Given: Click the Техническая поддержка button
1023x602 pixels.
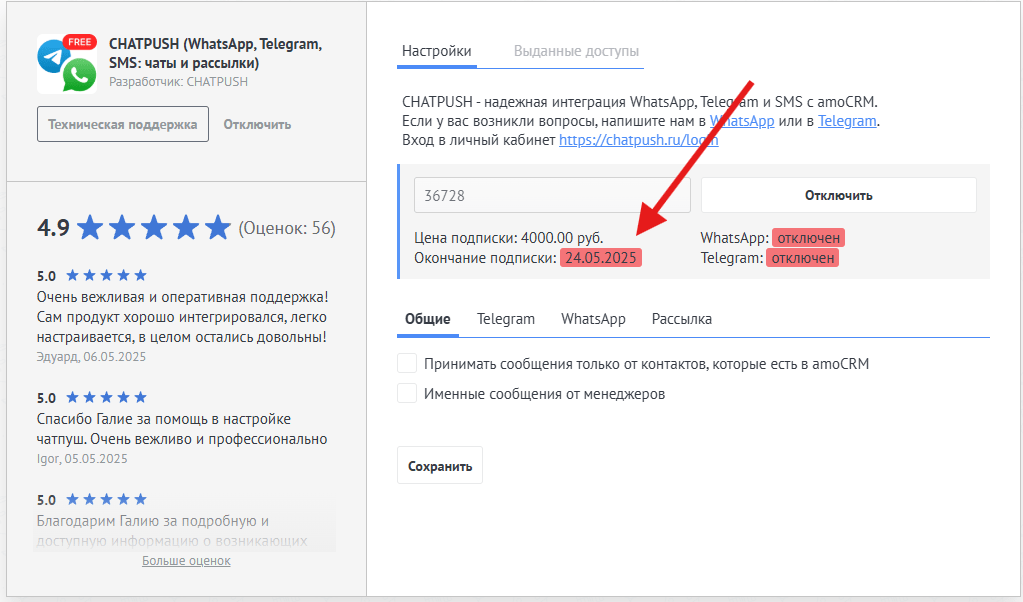Looking at the screenshot, I should [123, 125].
